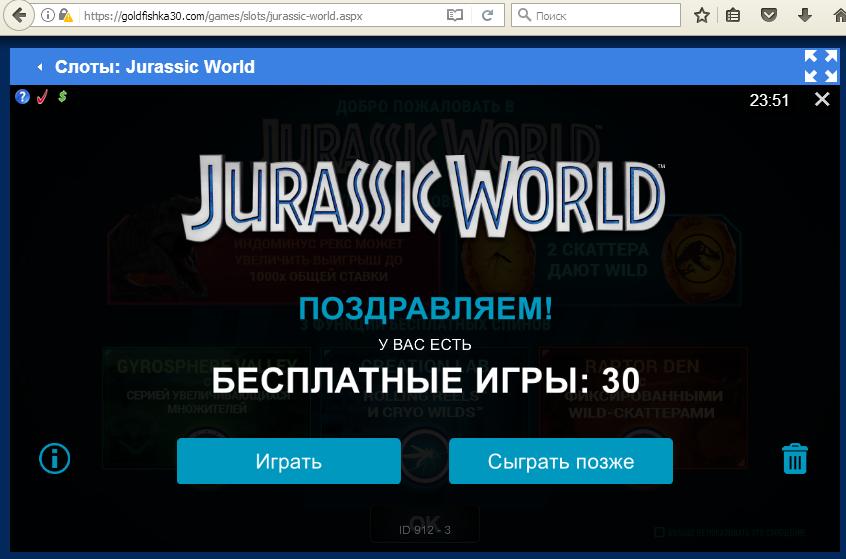The width and height of the screenshot is (846, 559).
Task: Postpone with Сыграть позже button
Action: point(561,461)
